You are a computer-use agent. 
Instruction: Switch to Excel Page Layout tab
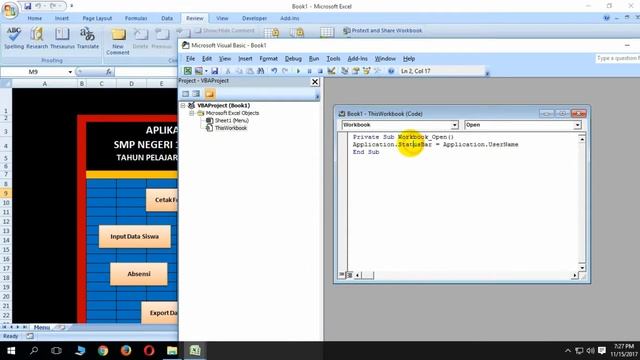(x=97, y=18)
